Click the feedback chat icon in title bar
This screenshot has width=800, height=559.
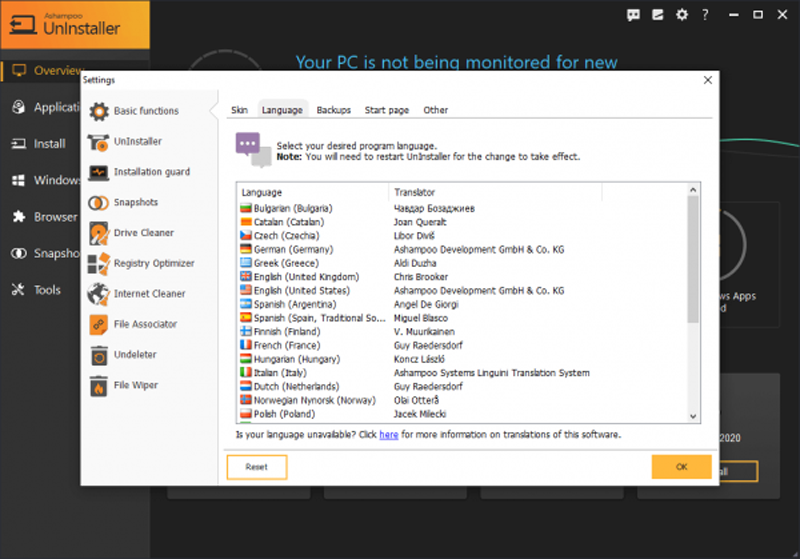(633, 15)
